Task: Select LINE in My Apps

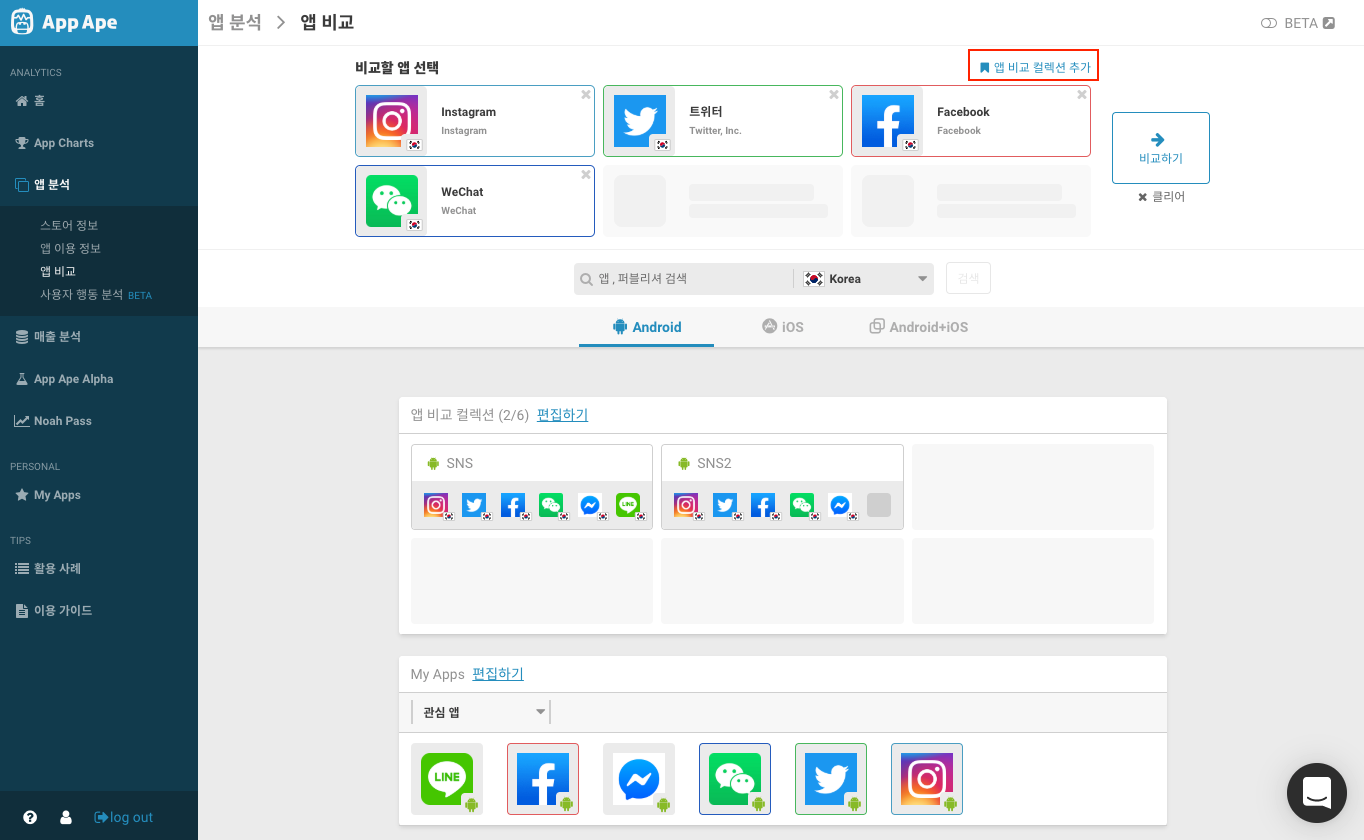Action: [x=447, y=779]
